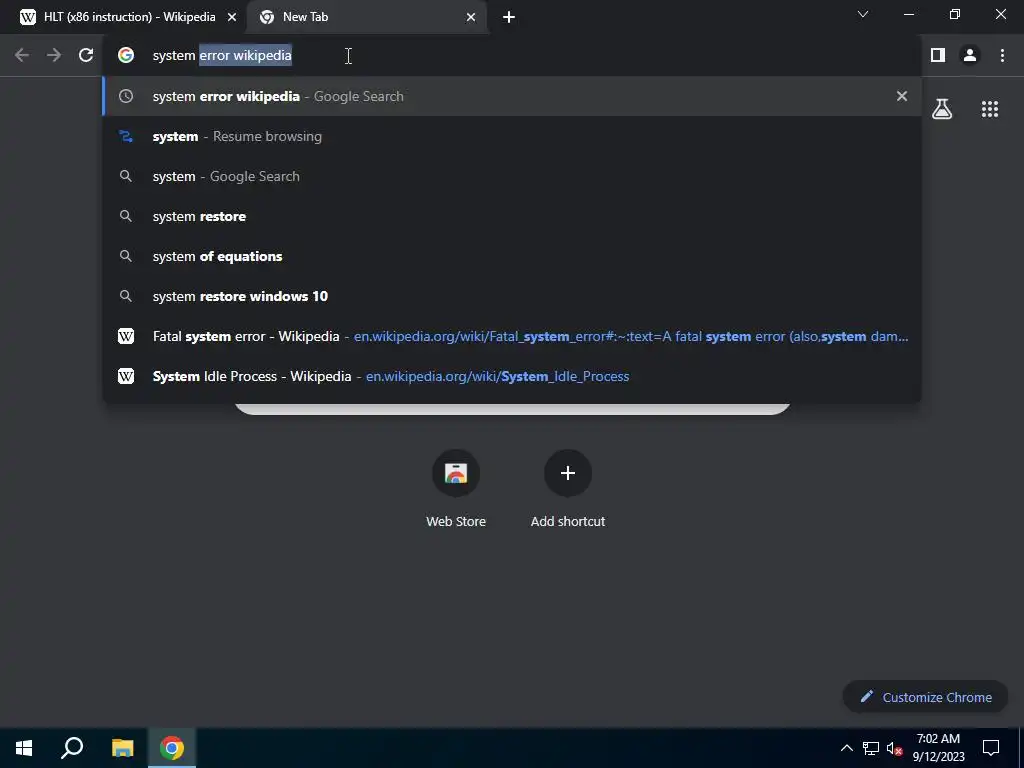This screenshot has width=1024, height=768.
Task: Open Windows taskbar search
Action: pos(72,748)
